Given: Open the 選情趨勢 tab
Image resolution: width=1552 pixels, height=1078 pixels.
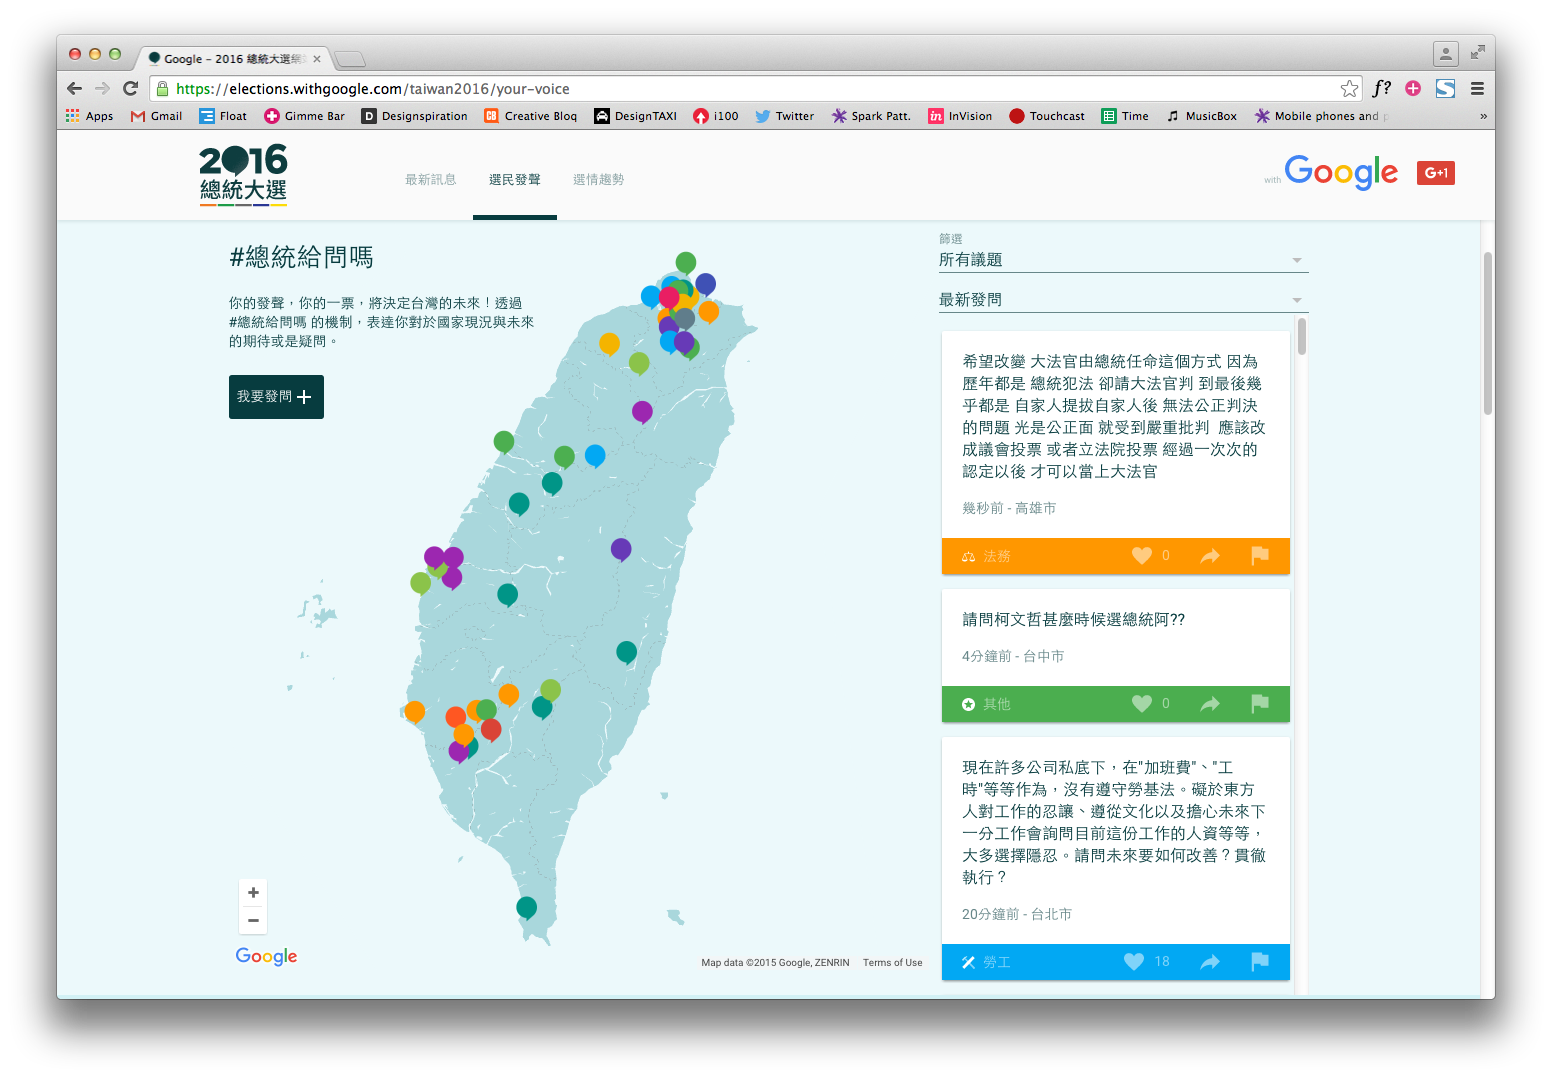Looking at the screenshot, I should point(598,179).
